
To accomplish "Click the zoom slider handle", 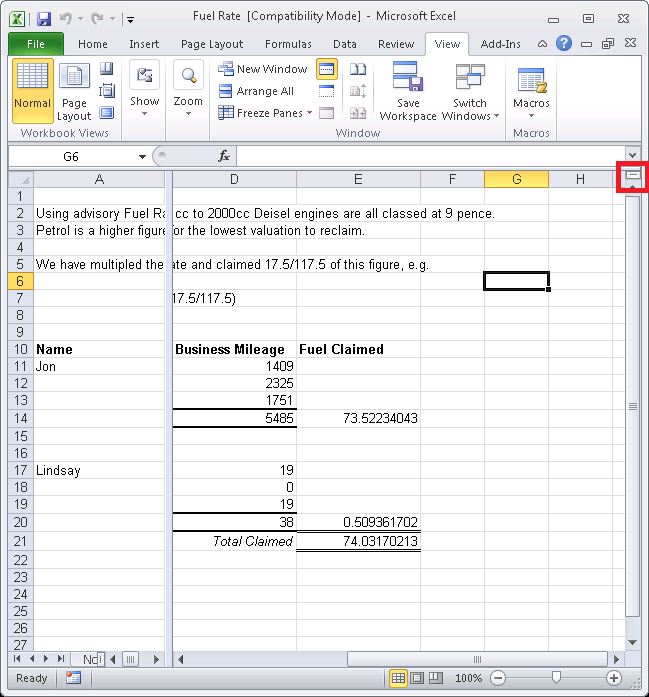I will tap(556, 678).
